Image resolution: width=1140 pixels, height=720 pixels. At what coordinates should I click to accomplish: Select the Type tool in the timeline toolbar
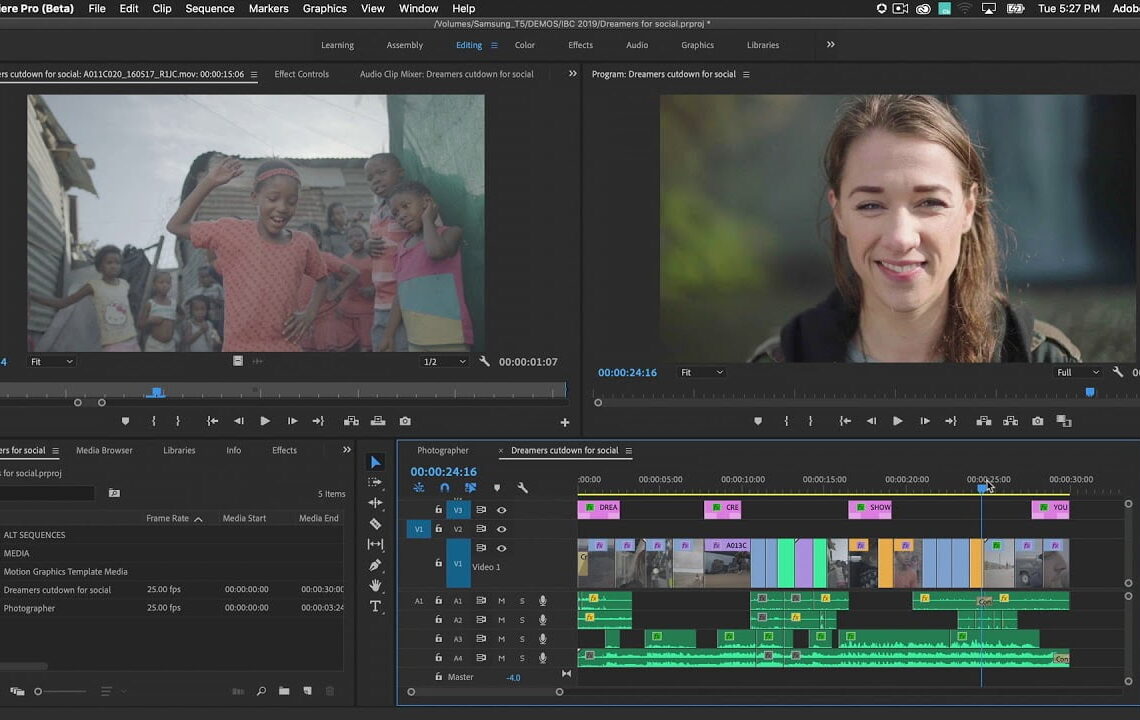coord(376,606)
